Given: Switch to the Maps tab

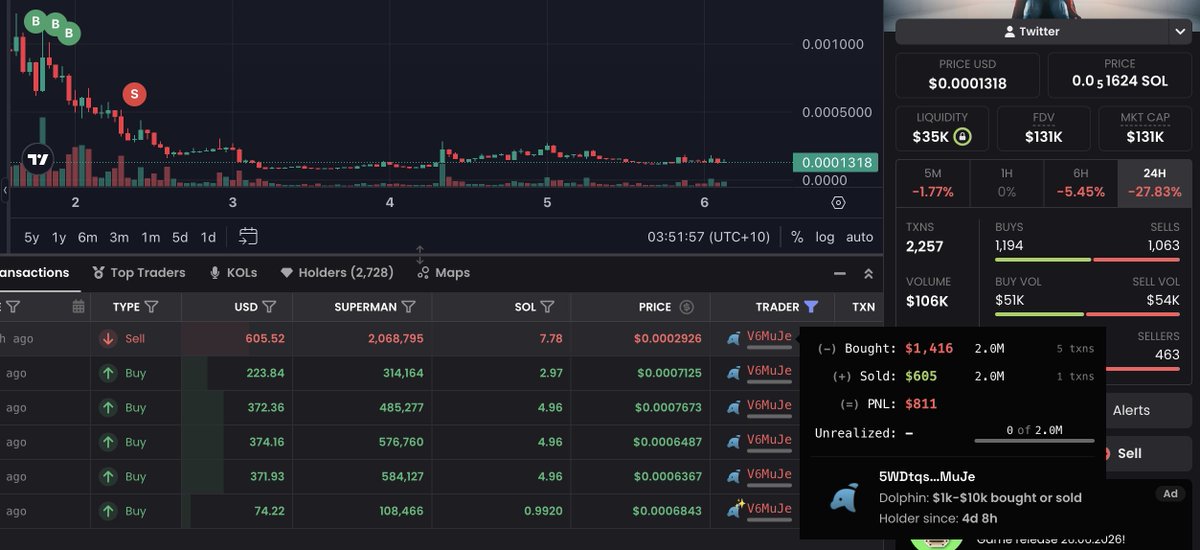Looking at the screenshot, I should [x=443, y=272].
